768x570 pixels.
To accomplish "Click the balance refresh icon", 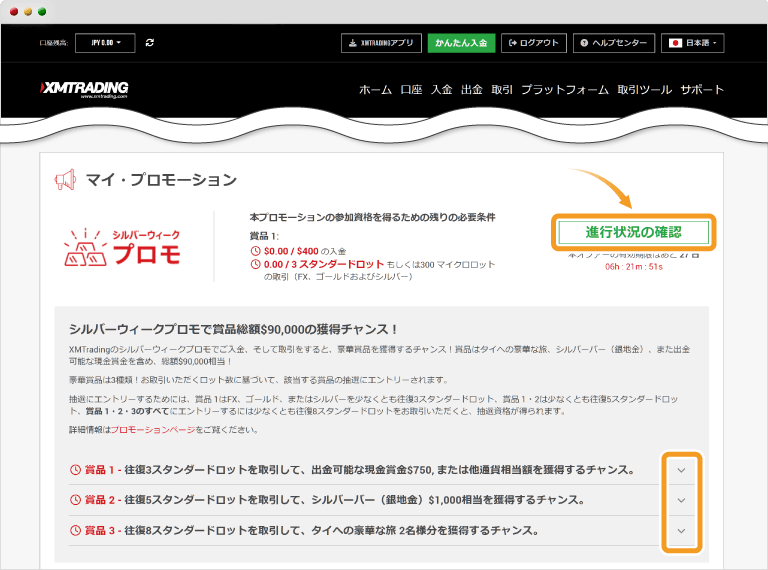I will click(x=150, y=43).
